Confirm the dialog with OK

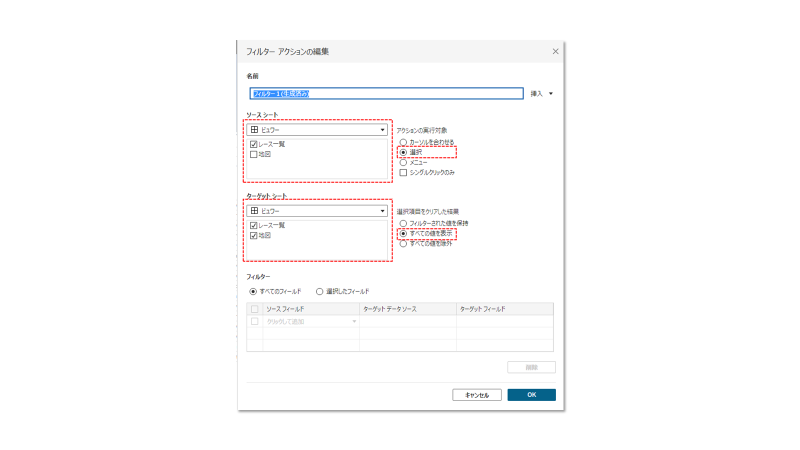531,395
